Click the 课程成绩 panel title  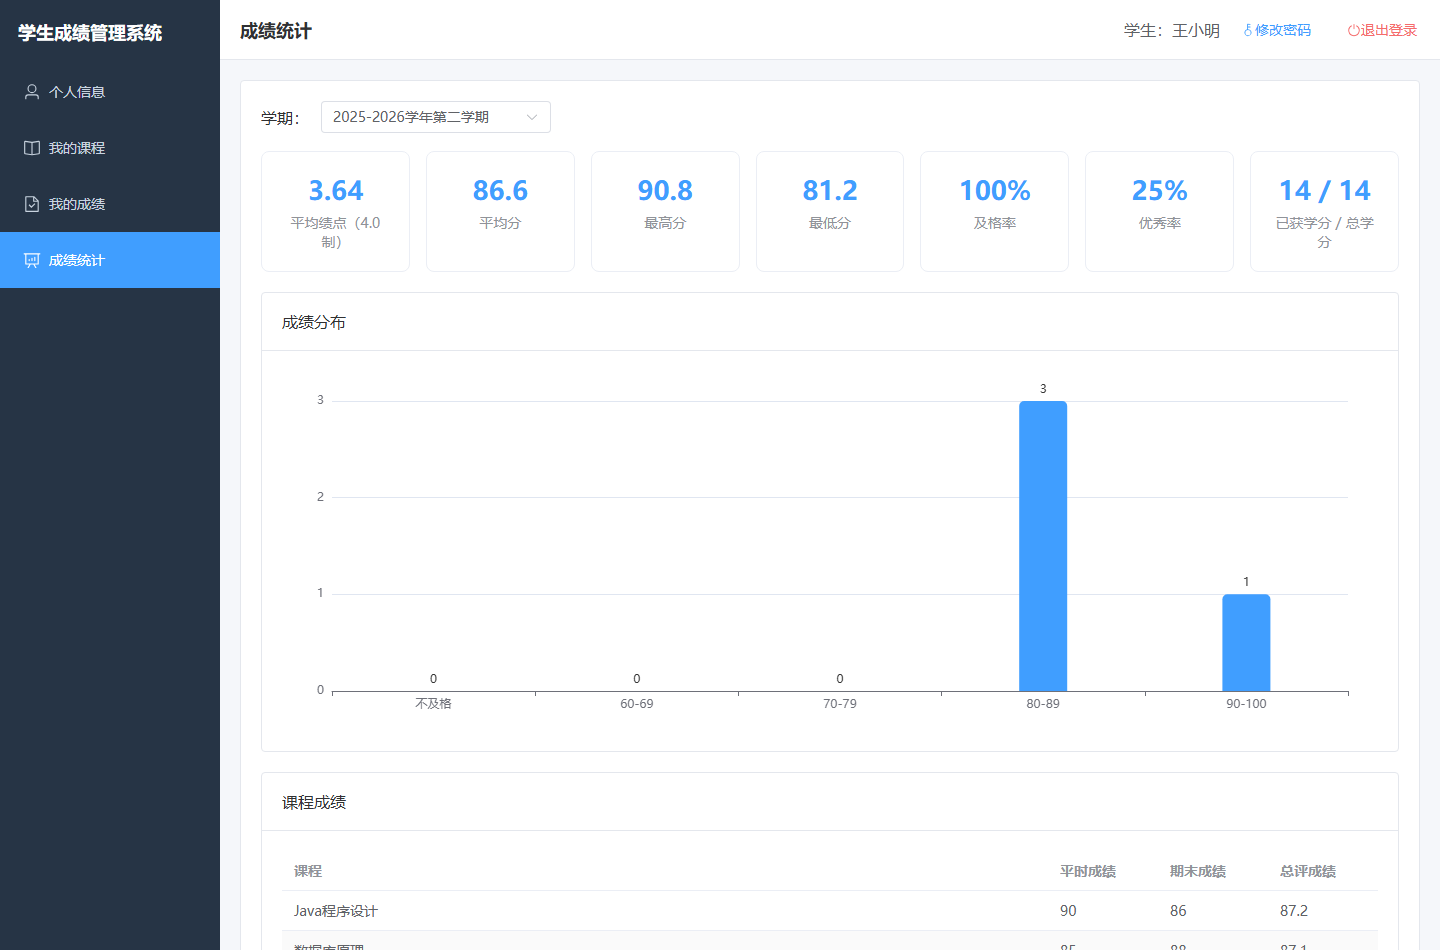pyautogui.click(x=314, y=802)
